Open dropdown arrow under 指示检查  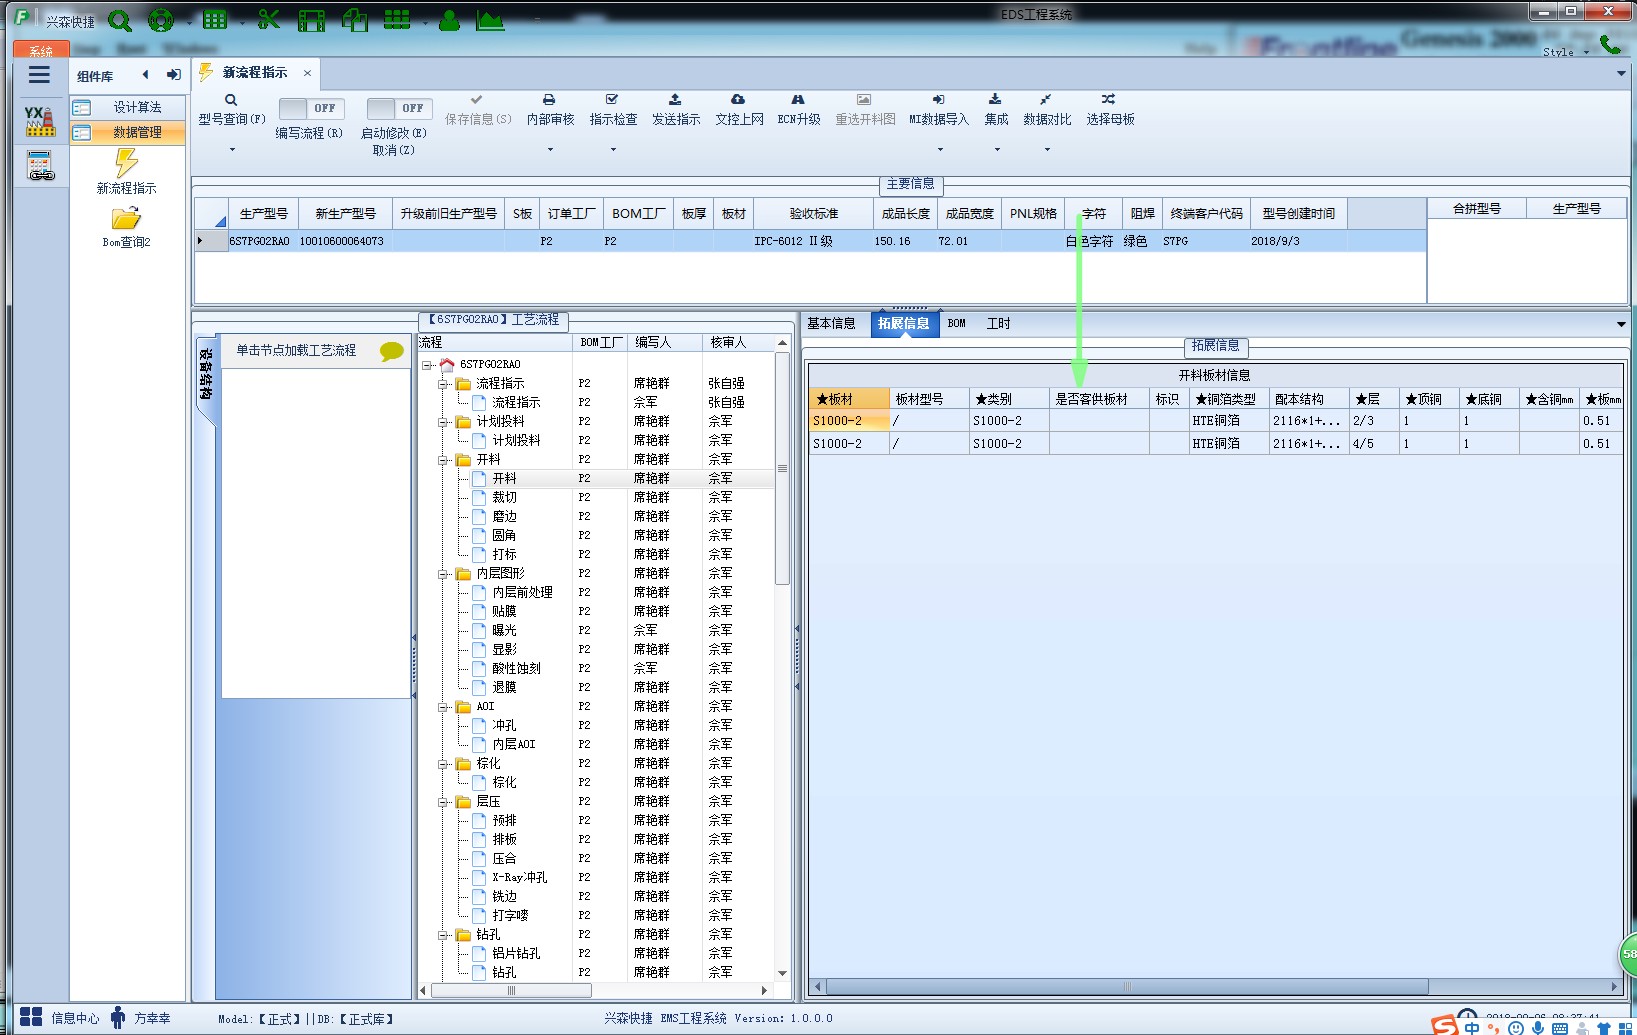point(613,150)
